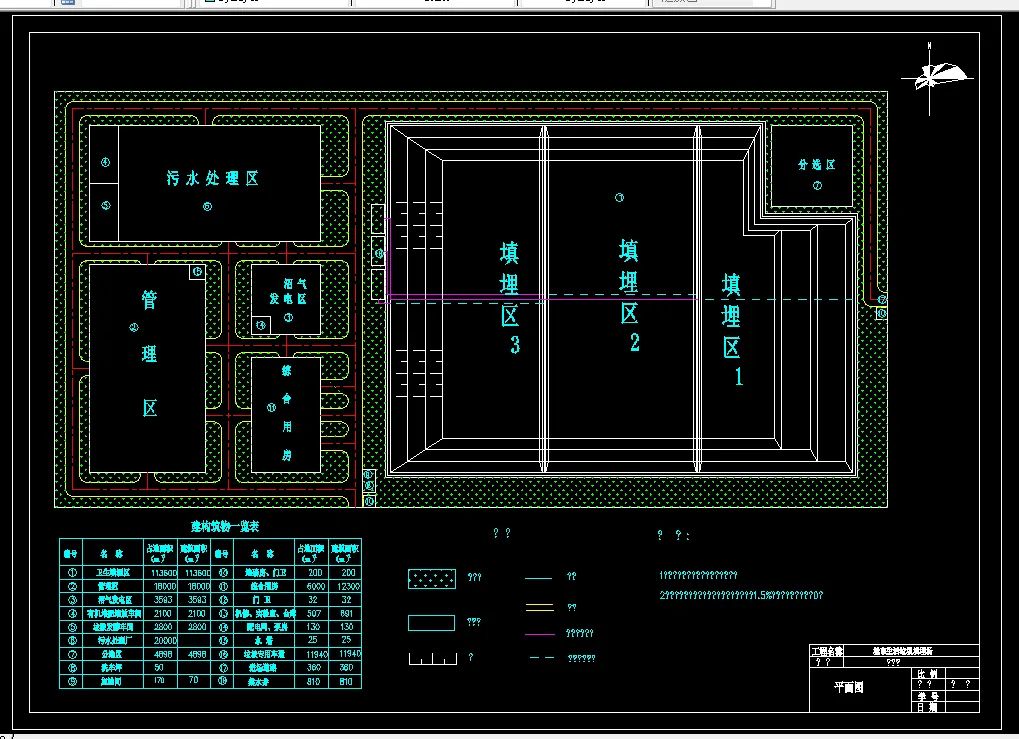
Task: Click the magenta line legend sample
Action: tap(539, 633)
